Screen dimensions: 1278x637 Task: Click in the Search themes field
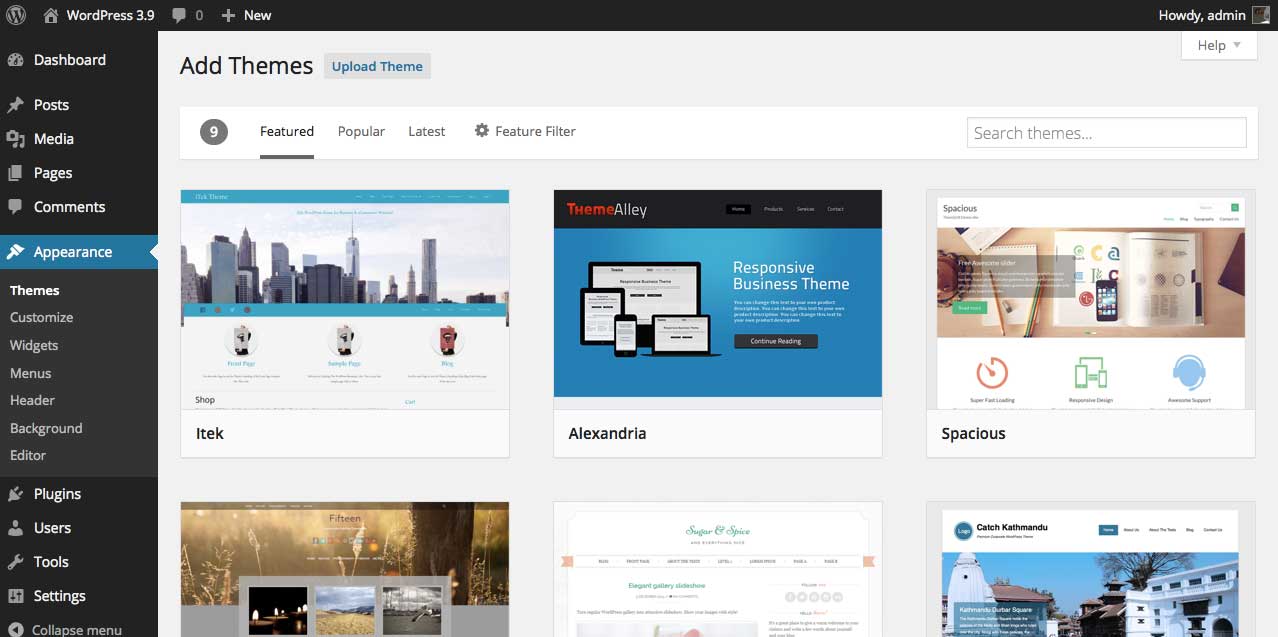click(1107, 133)
